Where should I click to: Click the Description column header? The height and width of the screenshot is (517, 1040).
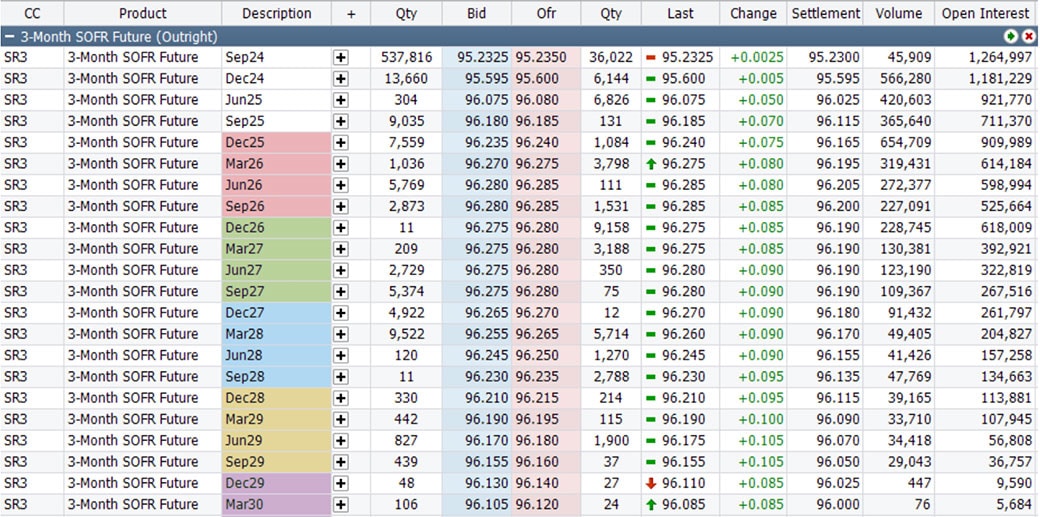(x=276, y=14)
